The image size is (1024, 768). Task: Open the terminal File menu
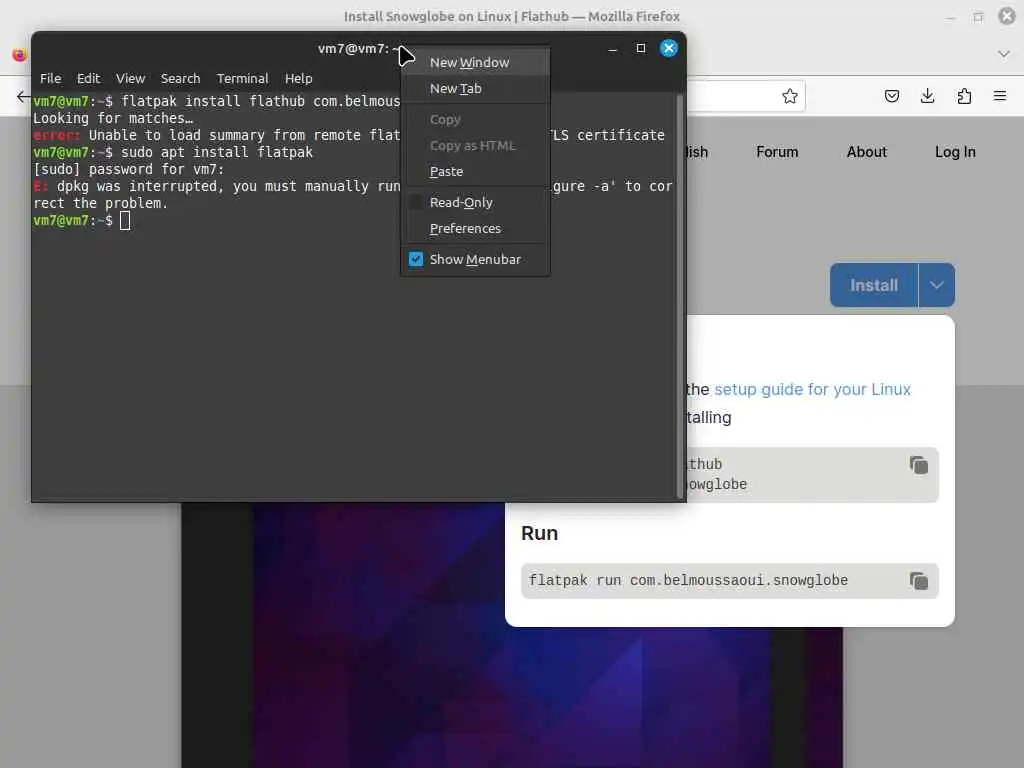pyautogui.click(x=50, y=78)
